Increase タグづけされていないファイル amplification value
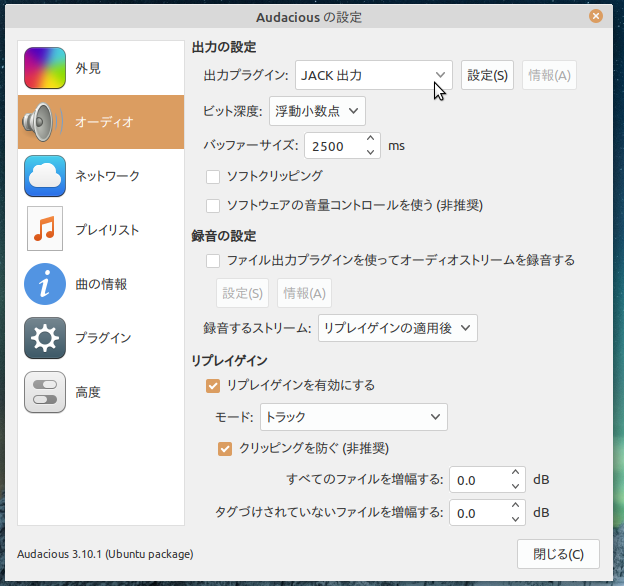Image resolution: width=624 pixels, height=586 pixels. pyautogui.click(x=515, y=506)
